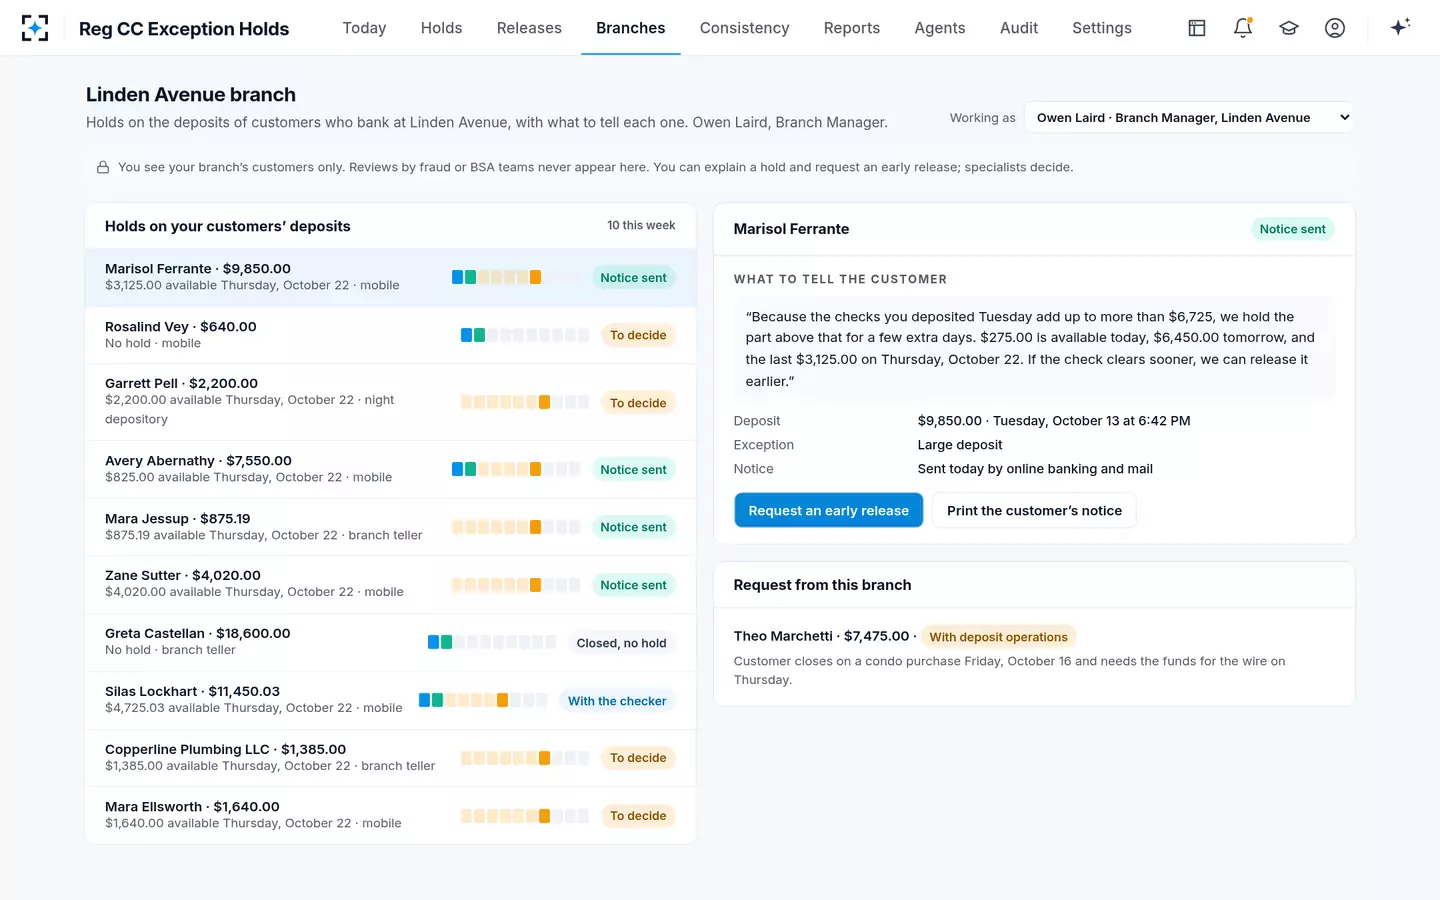Click the With deposit operations badge
This screenshot has height=900, width=1440.
click(998, 637)
